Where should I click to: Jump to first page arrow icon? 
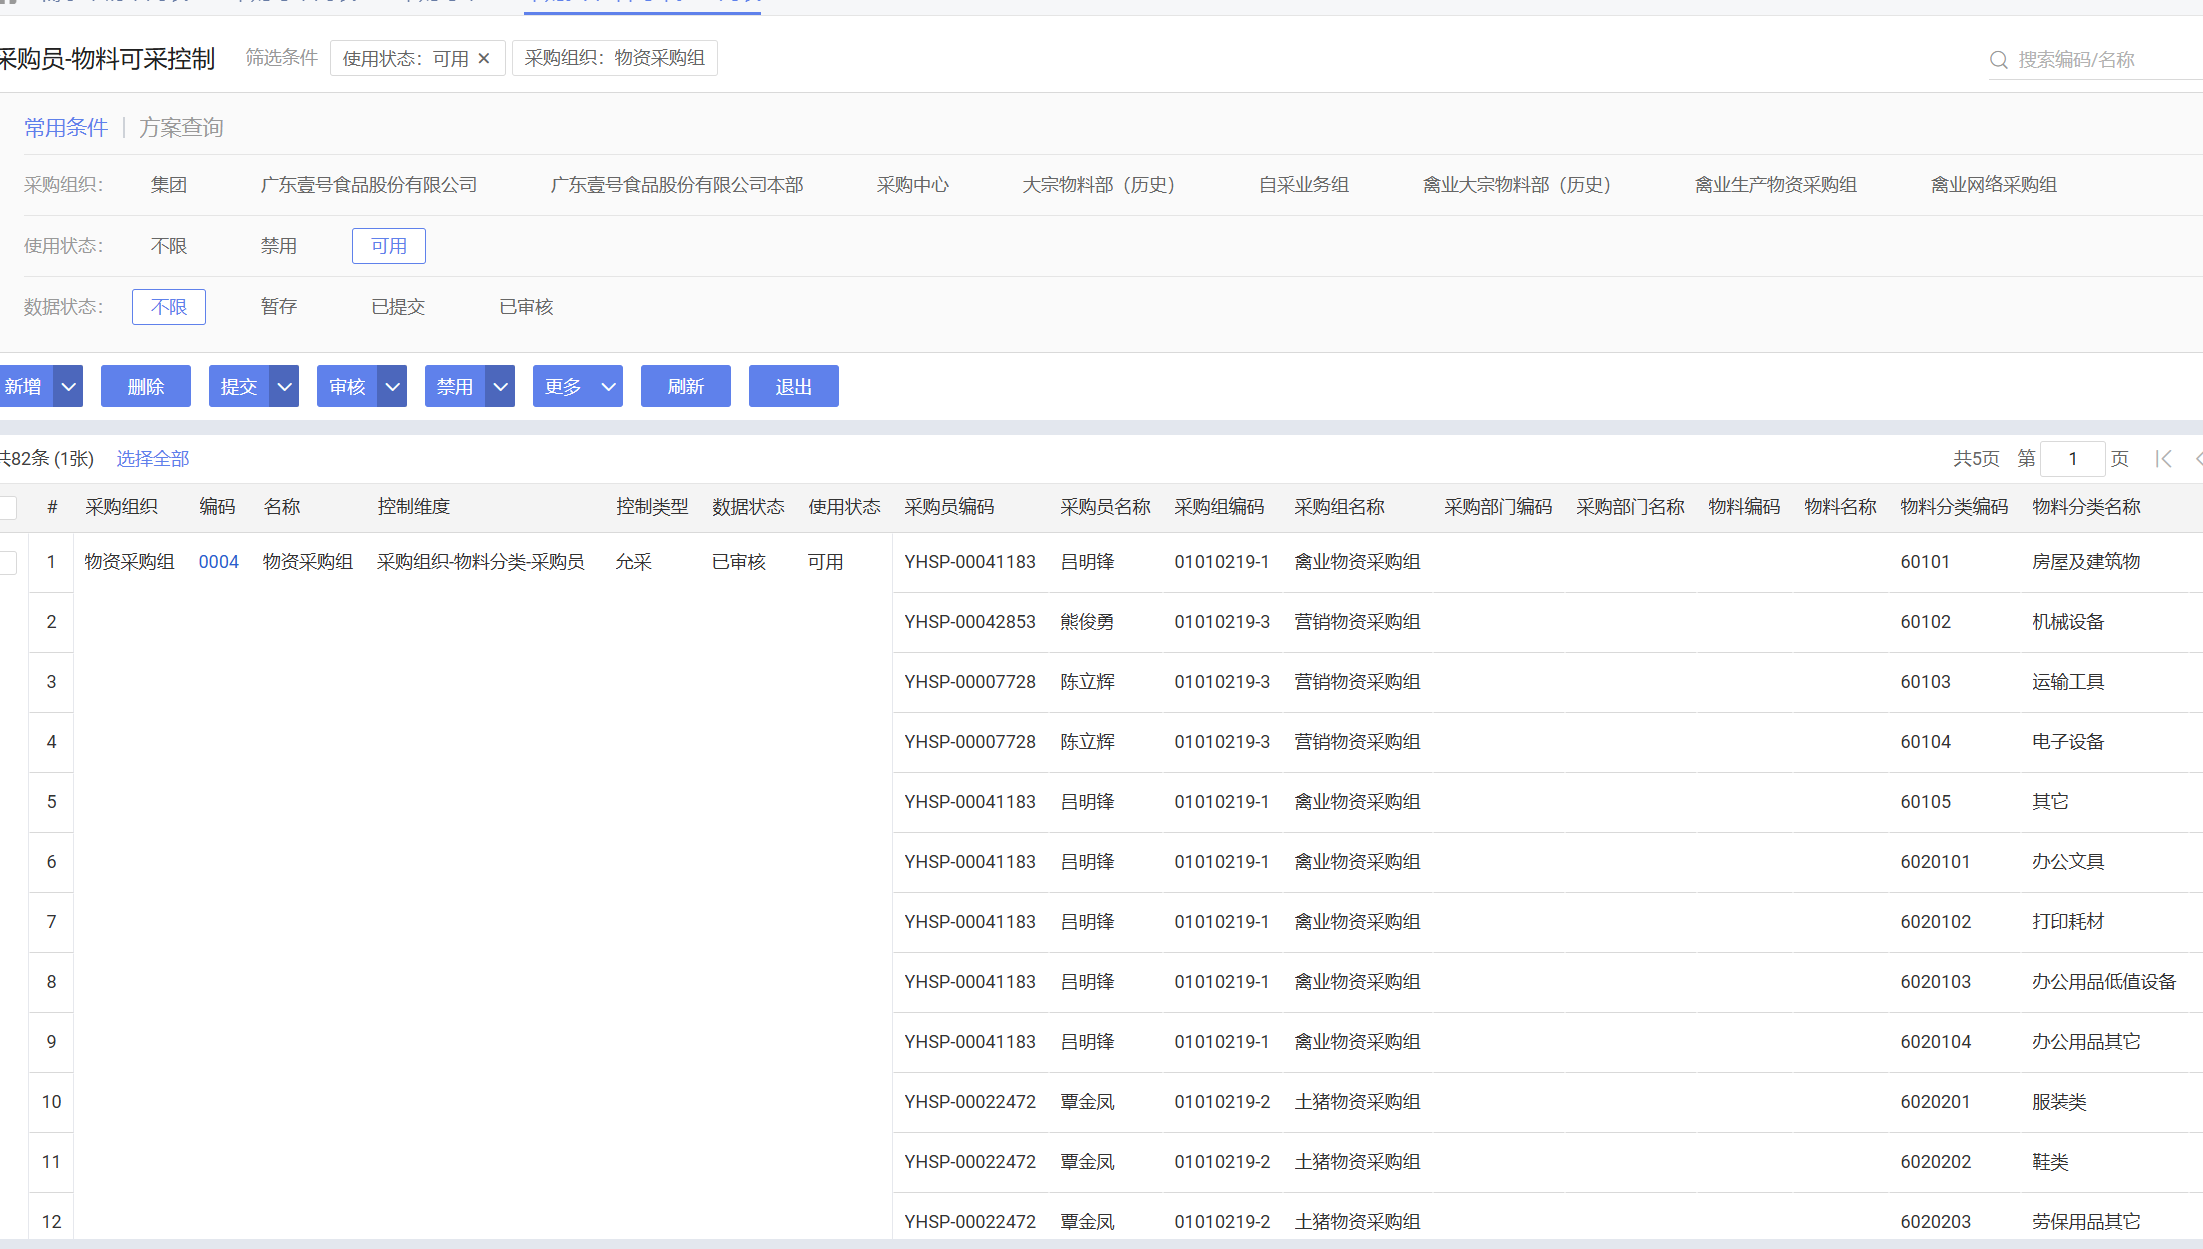tap(2163, 459)
